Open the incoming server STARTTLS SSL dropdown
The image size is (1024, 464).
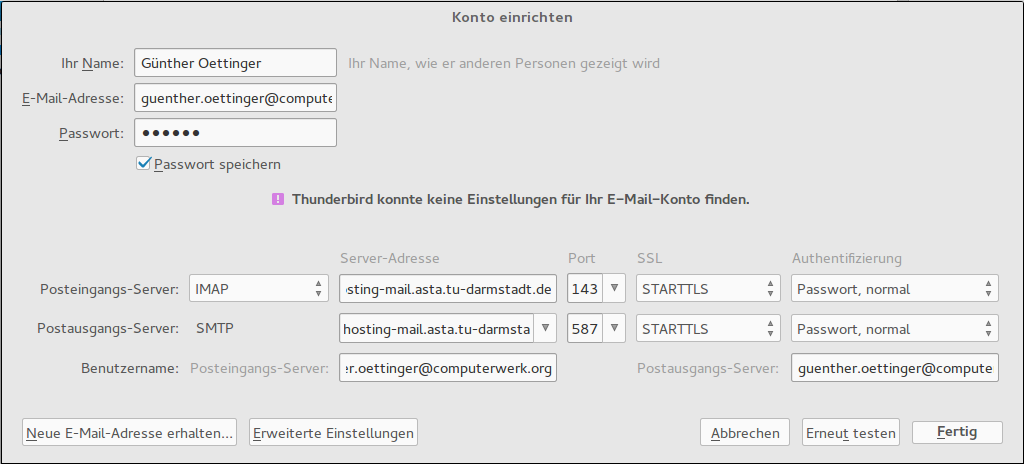(x=708, y=289)
